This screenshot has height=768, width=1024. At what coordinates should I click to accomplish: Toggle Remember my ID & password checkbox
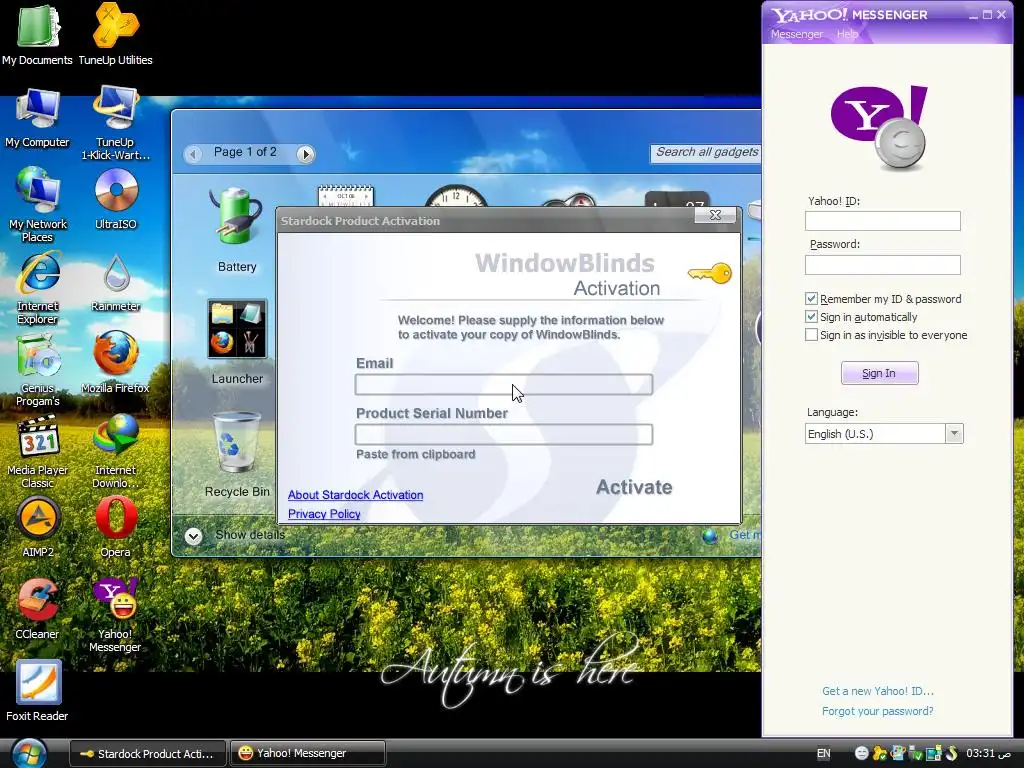[x=811, y=298]
